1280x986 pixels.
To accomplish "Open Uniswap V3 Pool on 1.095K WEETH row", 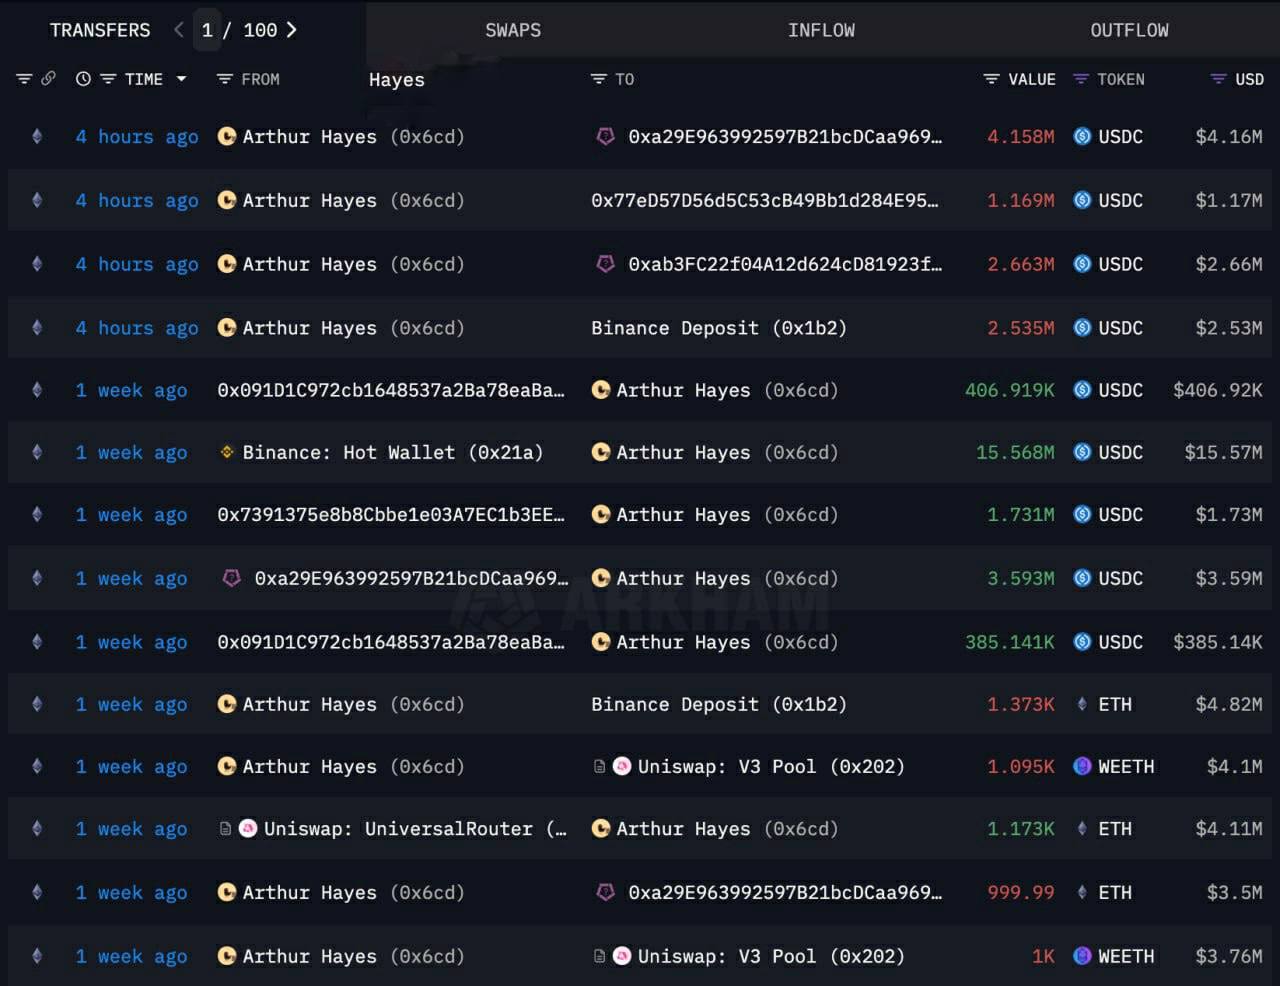I will click(x=771, y=766).
